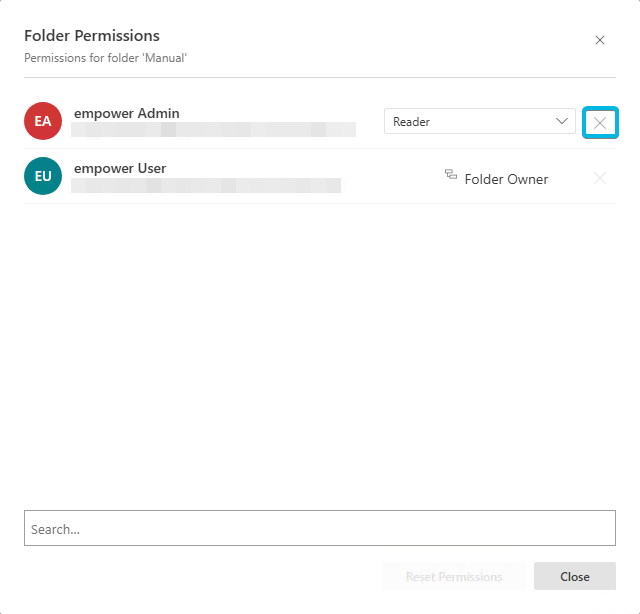Click the "Permissions for folder 'Manual'" subtitle
The width and height of the screenshot is (640, 614).
[x=105, y=58]
